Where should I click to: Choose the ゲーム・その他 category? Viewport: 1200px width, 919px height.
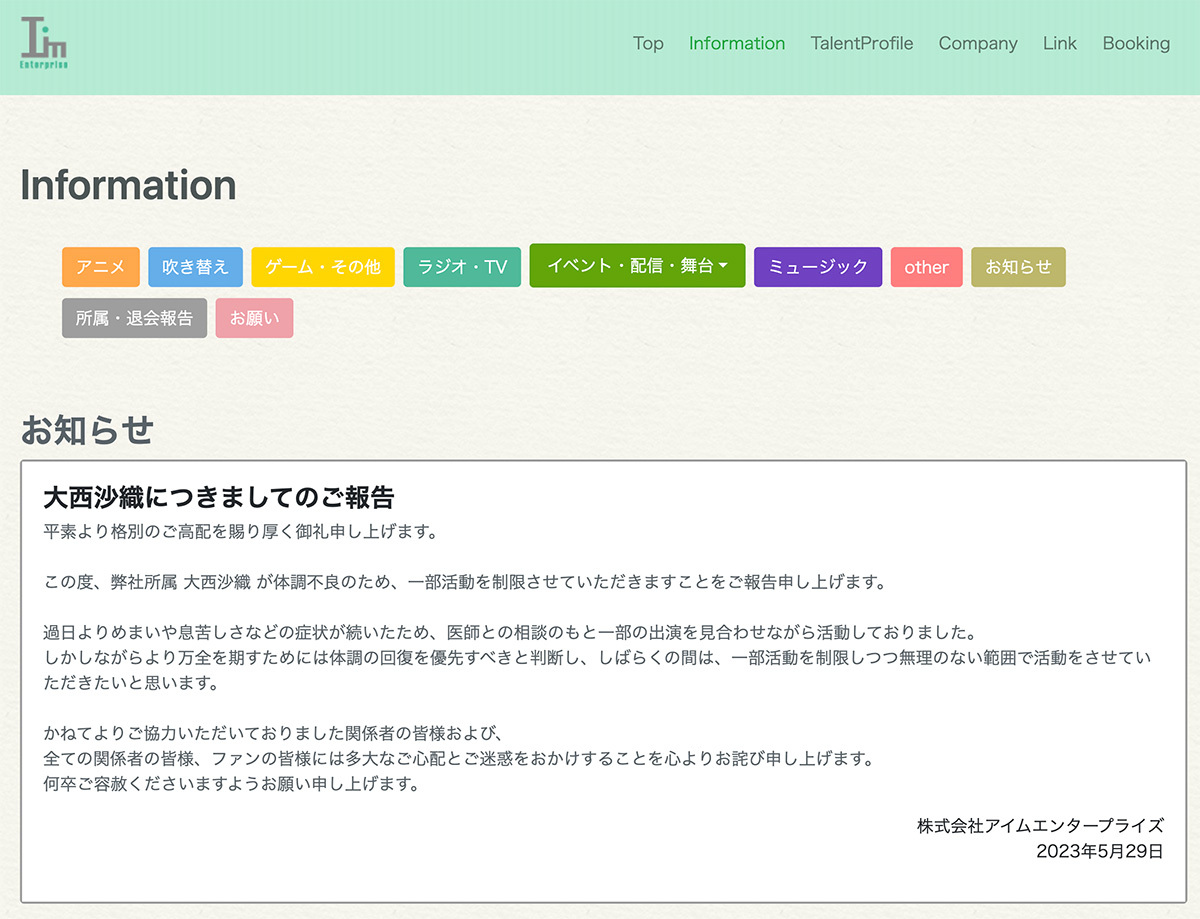pyautogui.click(x=323, y=267)
